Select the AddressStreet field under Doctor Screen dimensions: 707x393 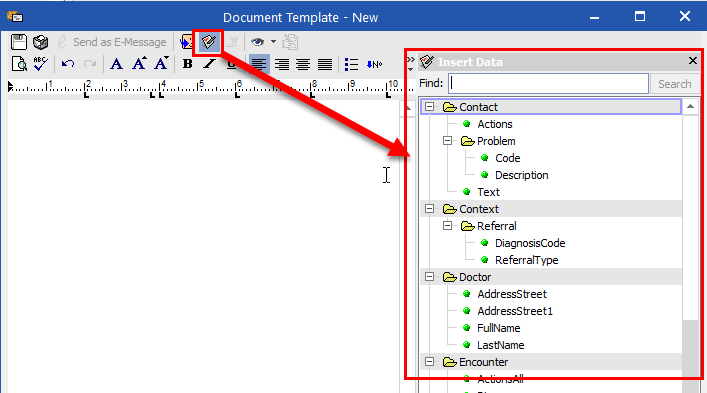[512, 294]
